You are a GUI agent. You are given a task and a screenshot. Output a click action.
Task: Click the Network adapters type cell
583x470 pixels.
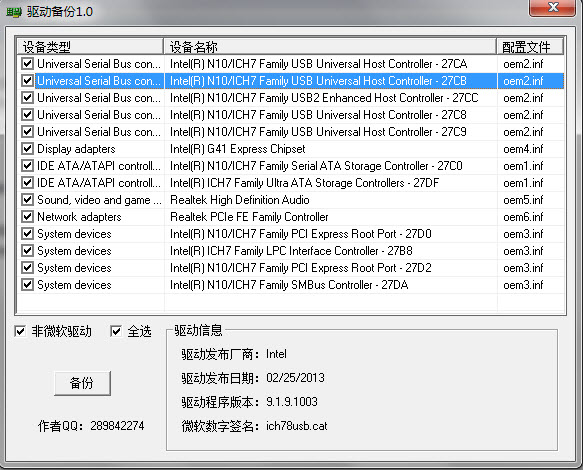coord(79,217)
